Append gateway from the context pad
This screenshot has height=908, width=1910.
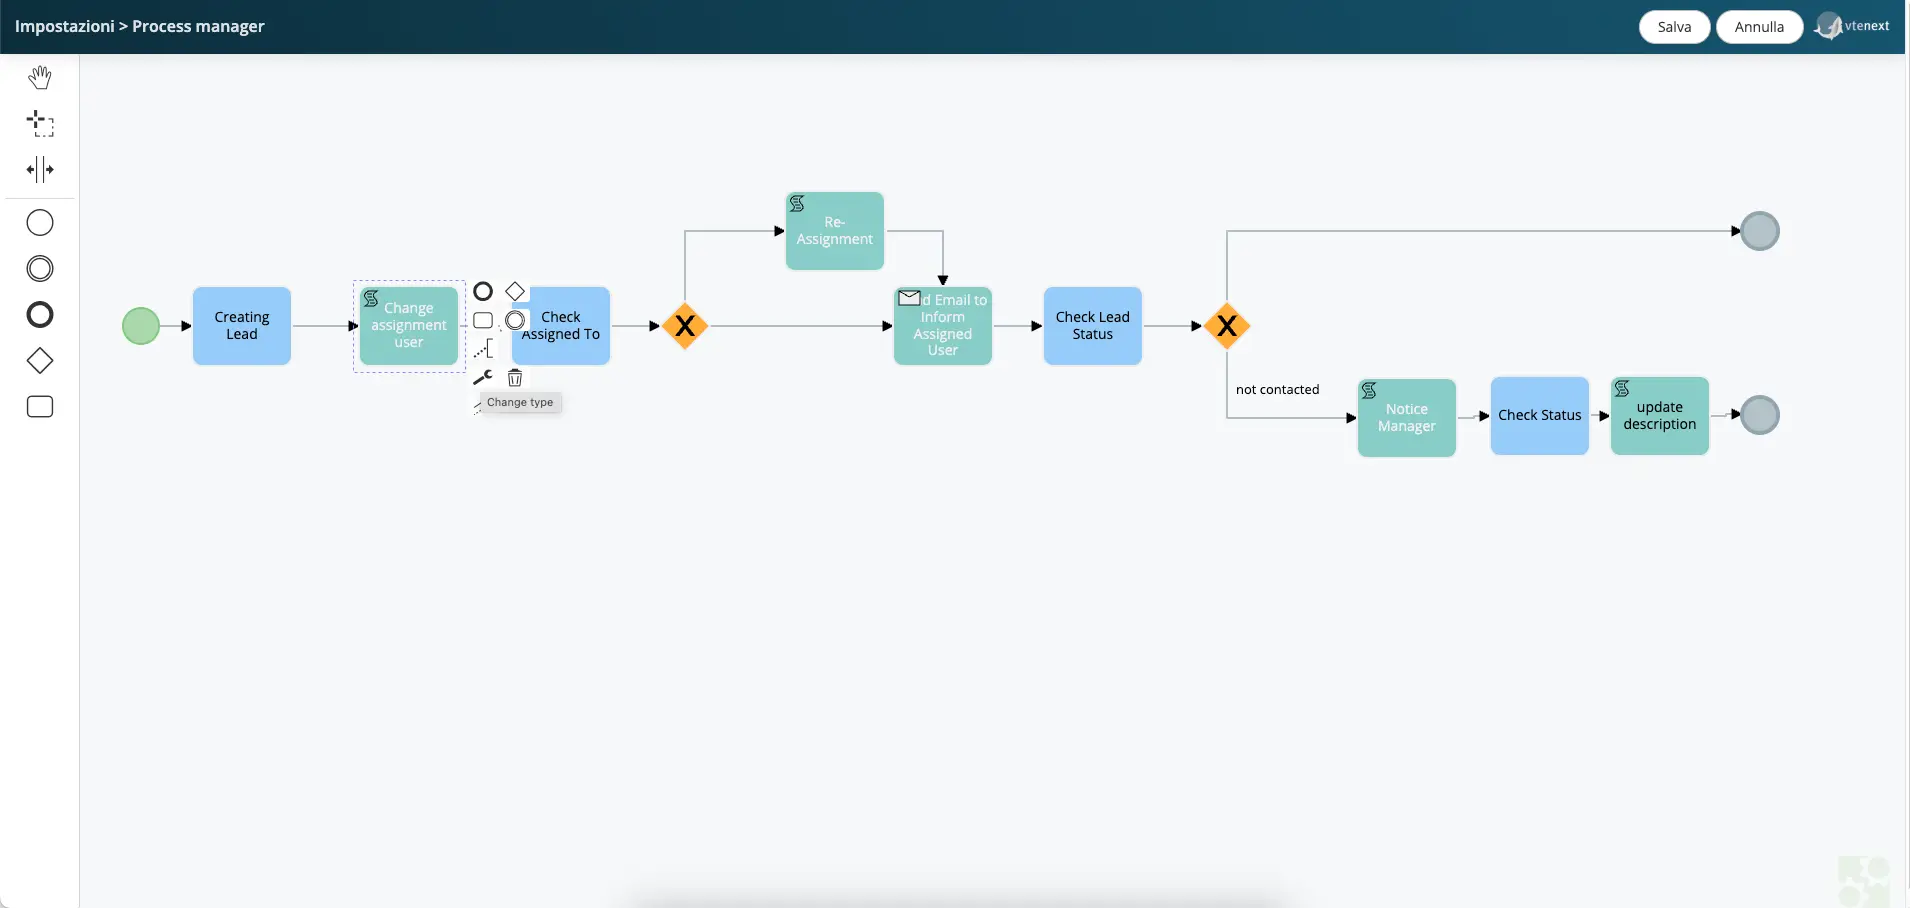pyautogui.click(x=515, y=291)
